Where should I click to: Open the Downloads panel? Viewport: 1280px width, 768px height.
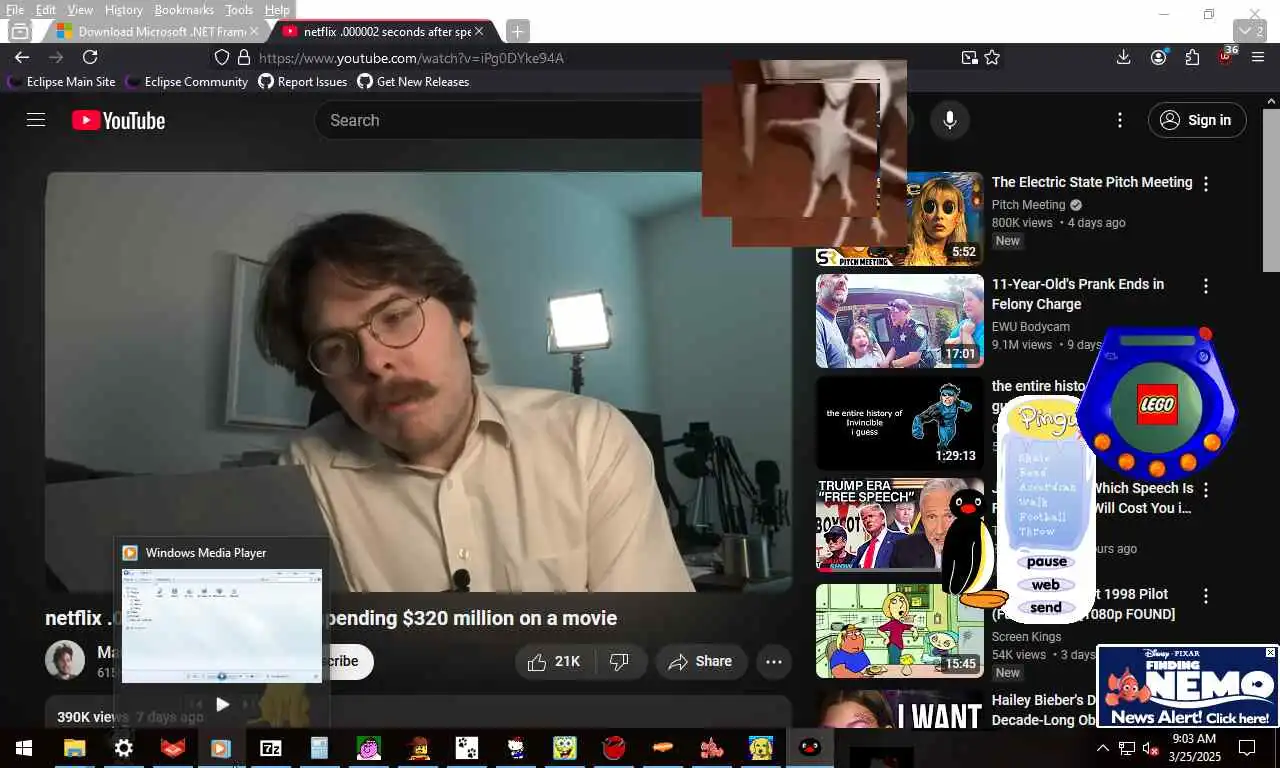[x=1124, y=58]
